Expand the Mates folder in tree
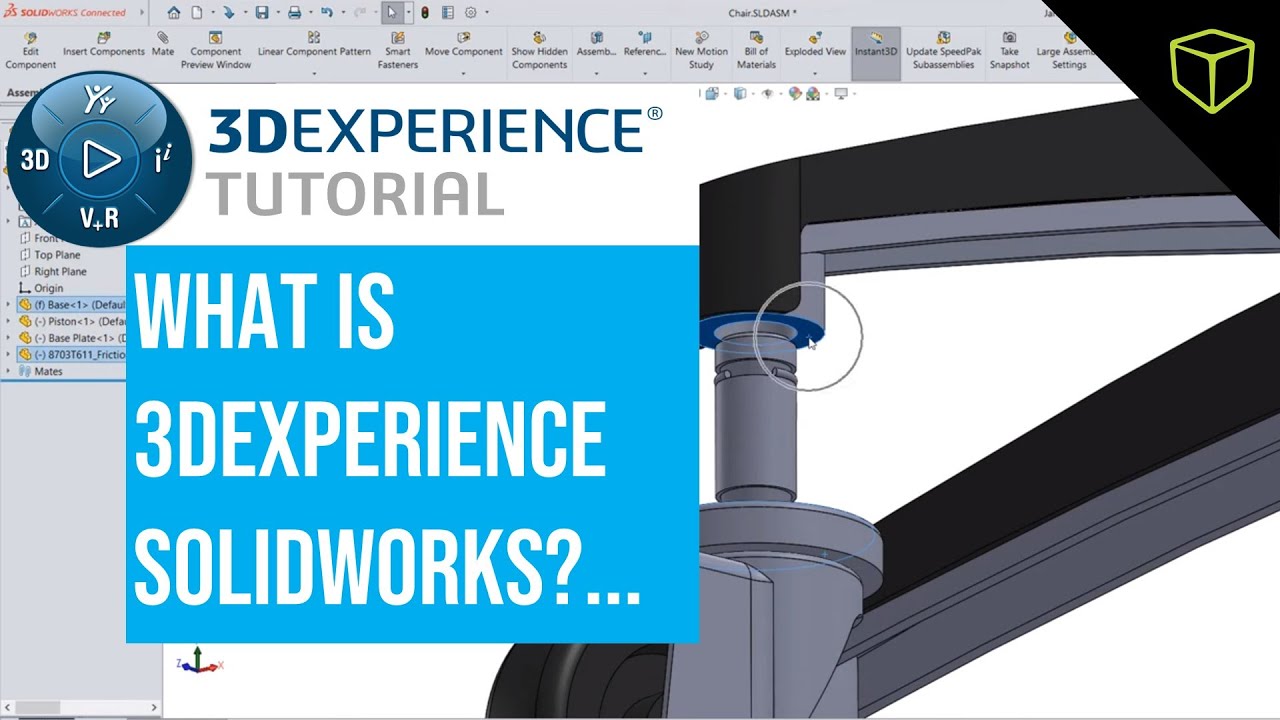The height and width of the screenshot is (720, 1280). 9,371
